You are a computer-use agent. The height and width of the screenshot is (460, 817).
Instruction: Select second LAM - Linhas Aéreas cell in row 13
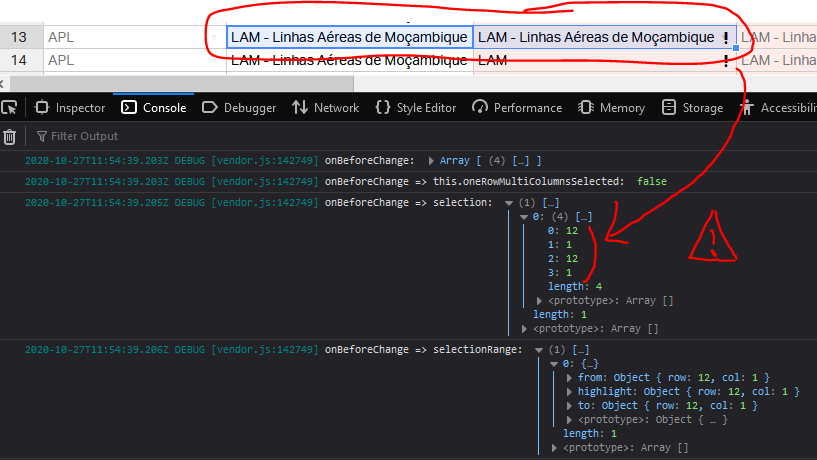pos(604,38)
